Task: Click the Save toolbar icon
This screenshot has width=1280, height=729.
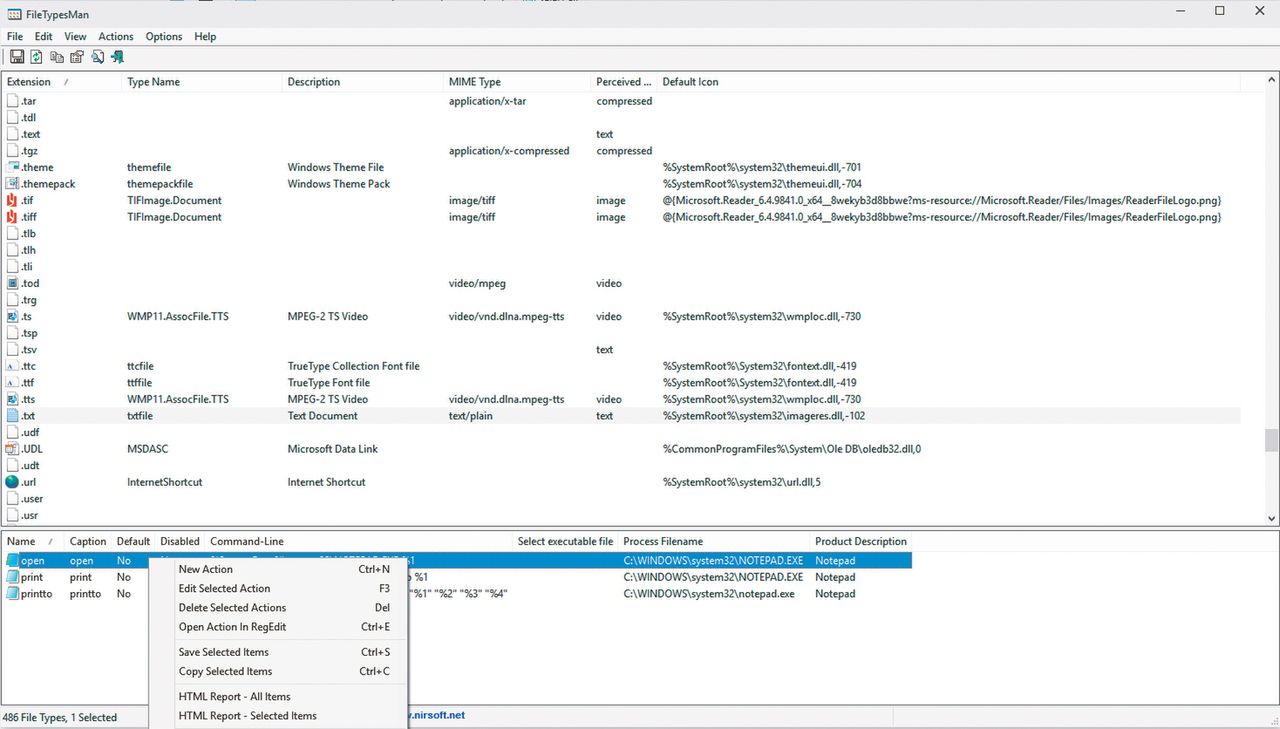Action: point(17,57)
